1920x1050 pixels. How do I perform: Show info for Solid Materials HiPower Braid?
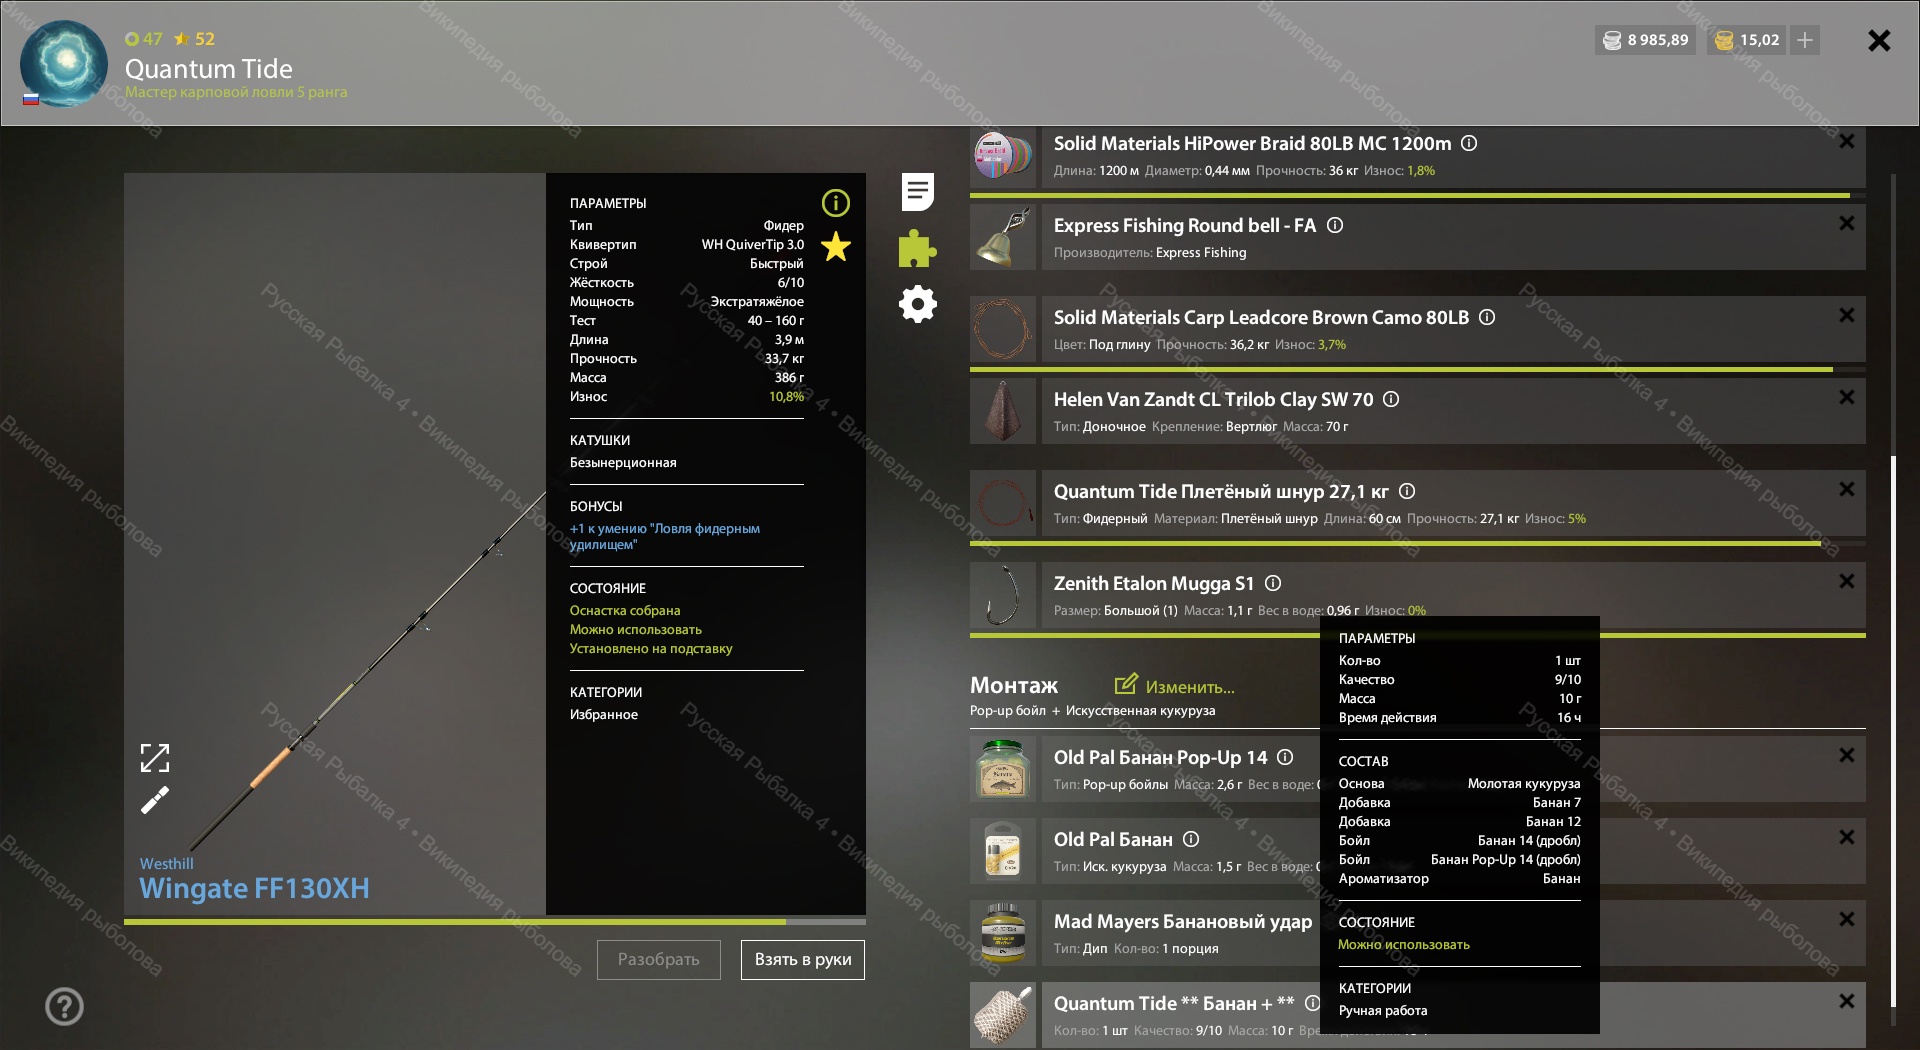pos(1469,143)
